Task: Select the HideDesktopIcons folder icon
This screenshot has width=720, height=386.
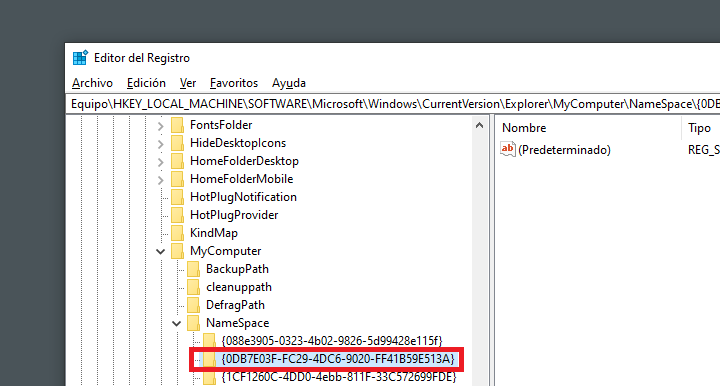Action: pos(177,143)
